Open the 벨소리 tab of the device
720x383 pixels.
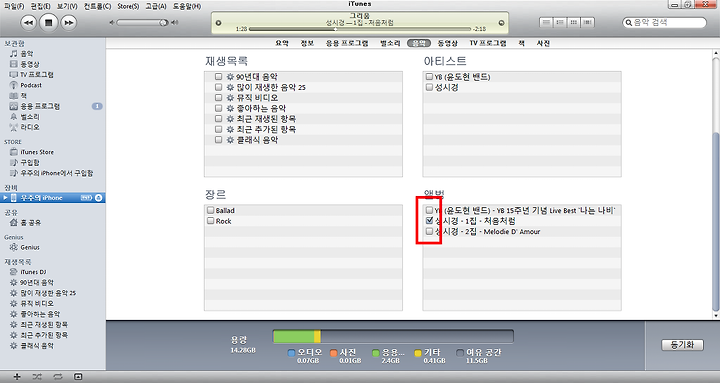[390, 43]
